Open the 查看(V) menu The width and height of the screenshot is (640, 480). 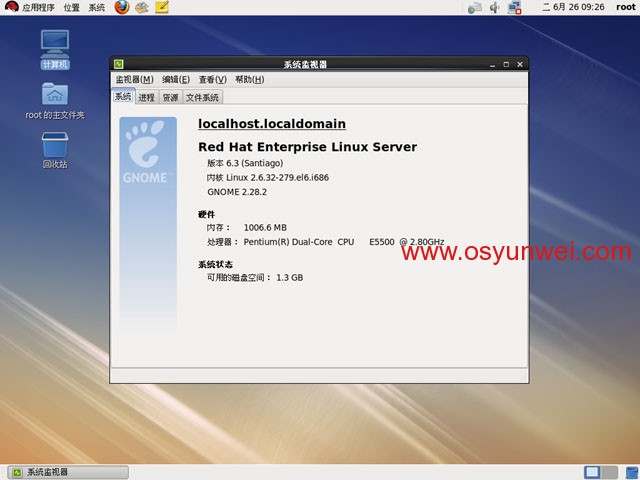[212, 80]
